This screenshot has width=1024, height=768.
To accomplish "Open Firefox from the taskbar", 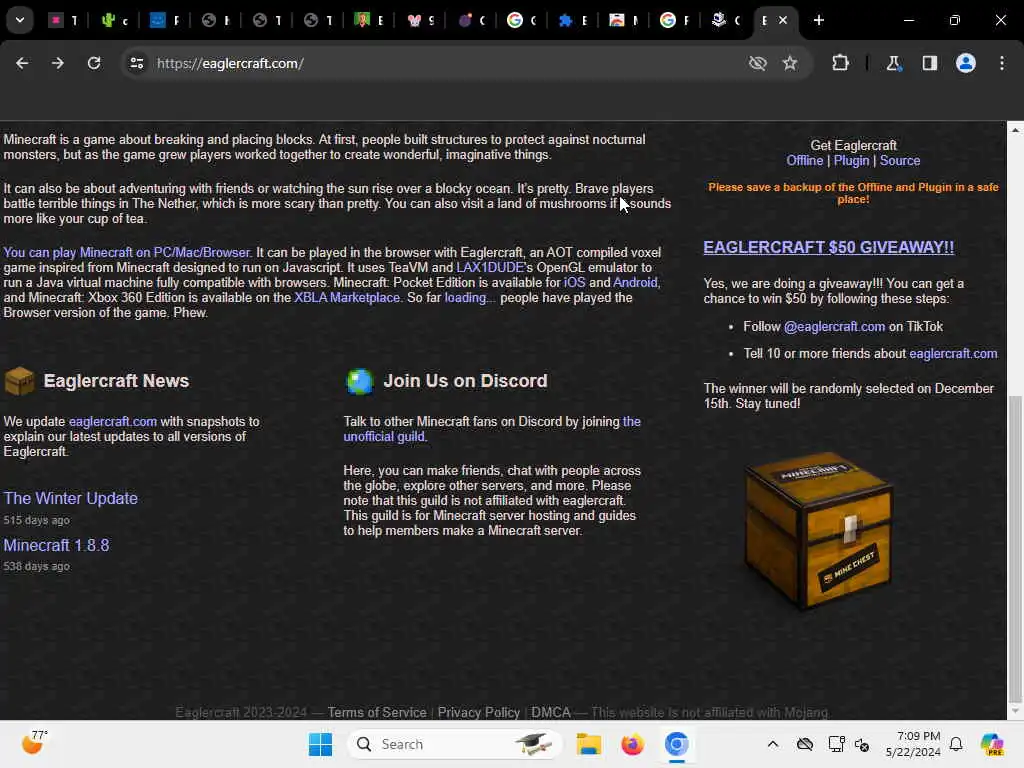I will [632, 744].
